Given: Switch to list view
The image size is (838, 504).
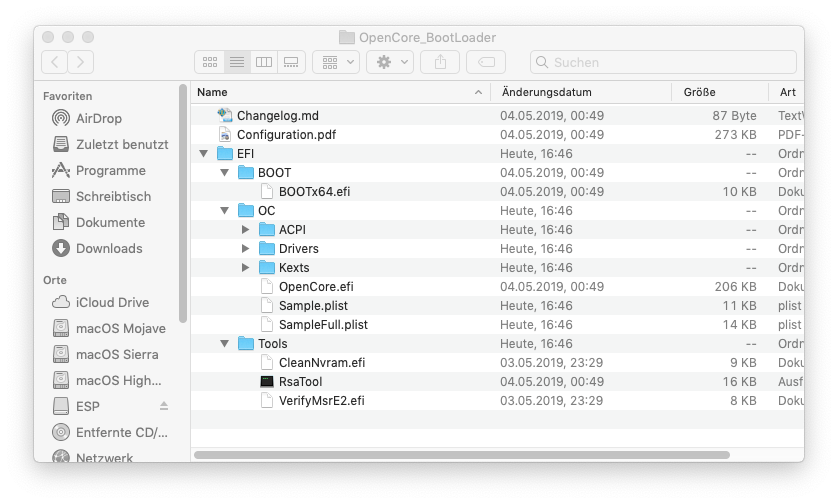Looking at the screenshot, I should click(237, 62).
